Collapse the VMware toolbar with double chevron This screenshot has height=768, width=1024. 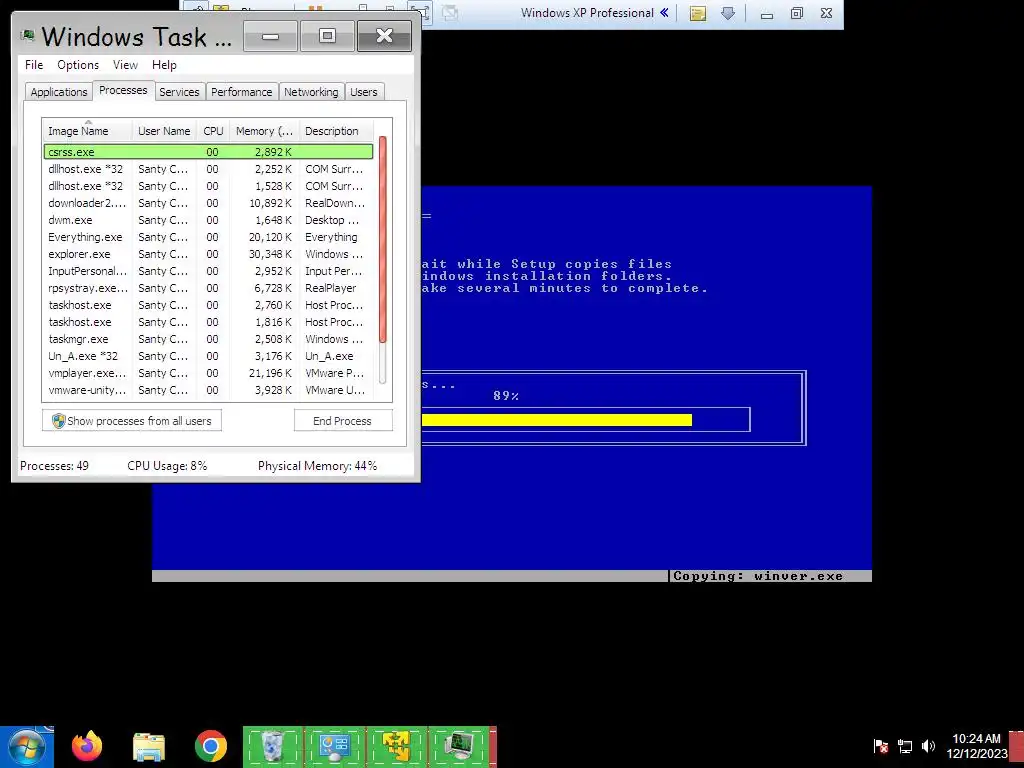click(x=664, y=12)
